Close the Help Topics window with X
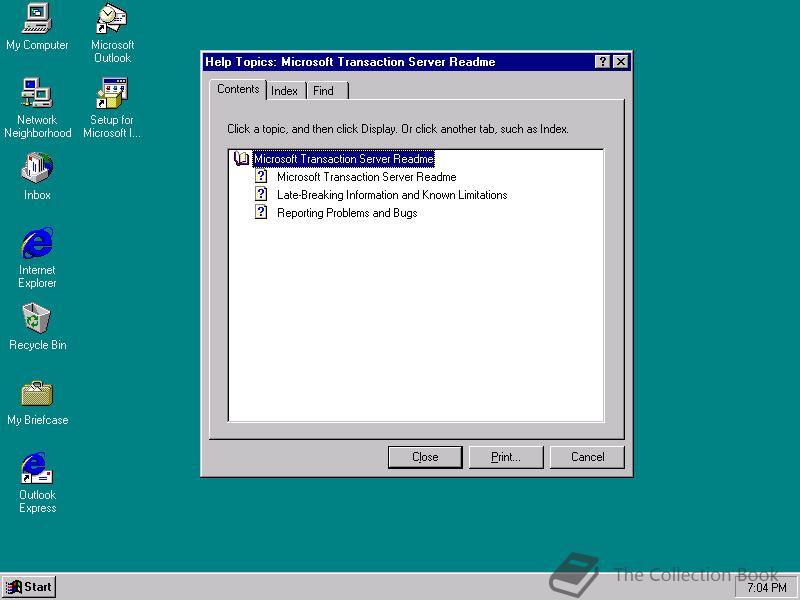The image size is (800, 600). click(x=620, y=62)
